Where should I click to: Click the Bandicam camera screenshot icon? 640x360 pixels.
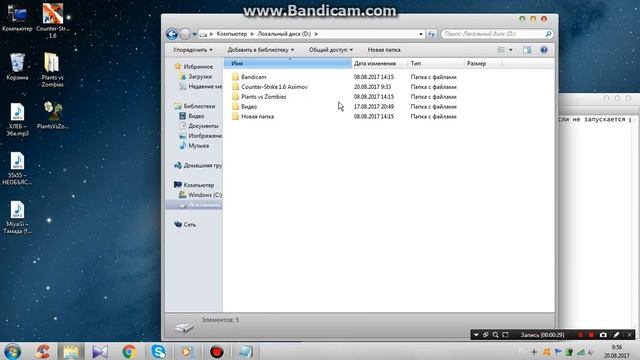coord(603,335)
